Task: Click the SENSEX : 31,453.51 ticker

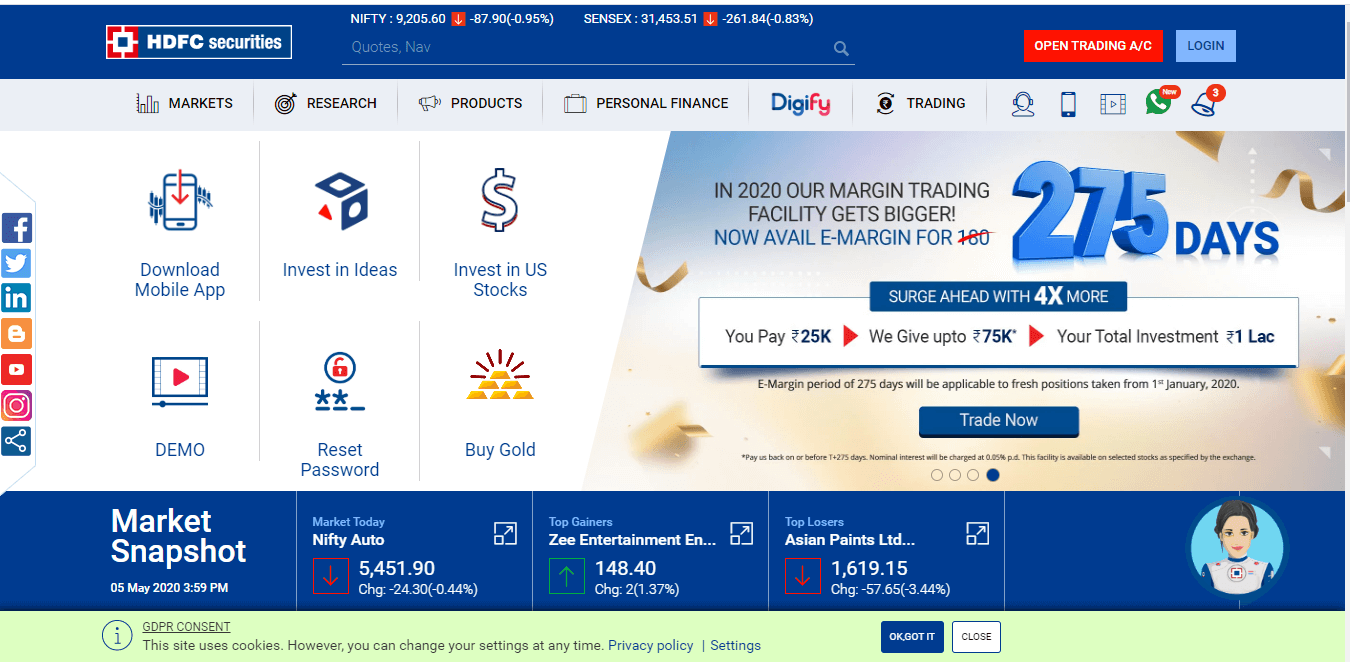Action: pos(640,19)
